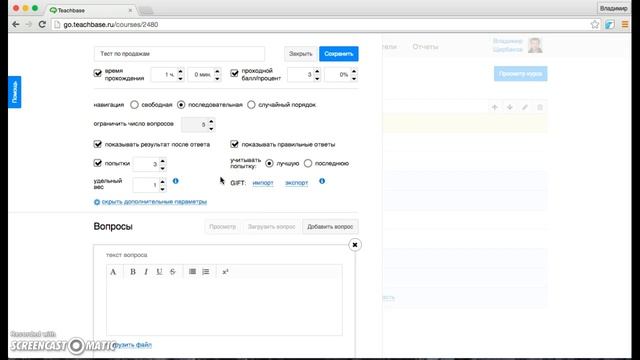The image size is (640, 360).
Task: Close the question editor with X
Action: (x=355, y=245)
